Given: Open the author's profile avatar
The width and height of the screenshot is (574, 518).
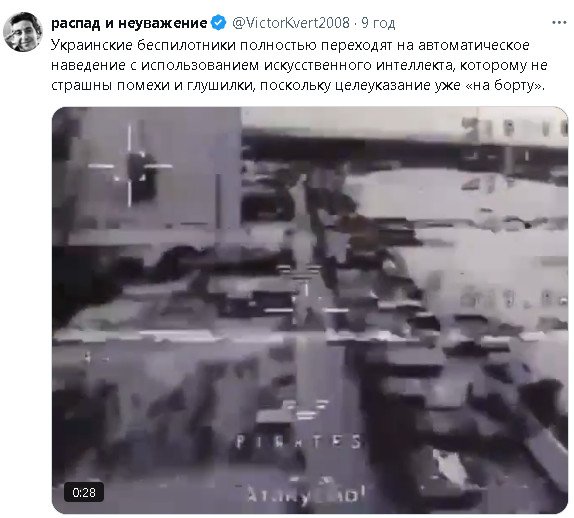Looking at the screenshot, I should click(23, 32).
